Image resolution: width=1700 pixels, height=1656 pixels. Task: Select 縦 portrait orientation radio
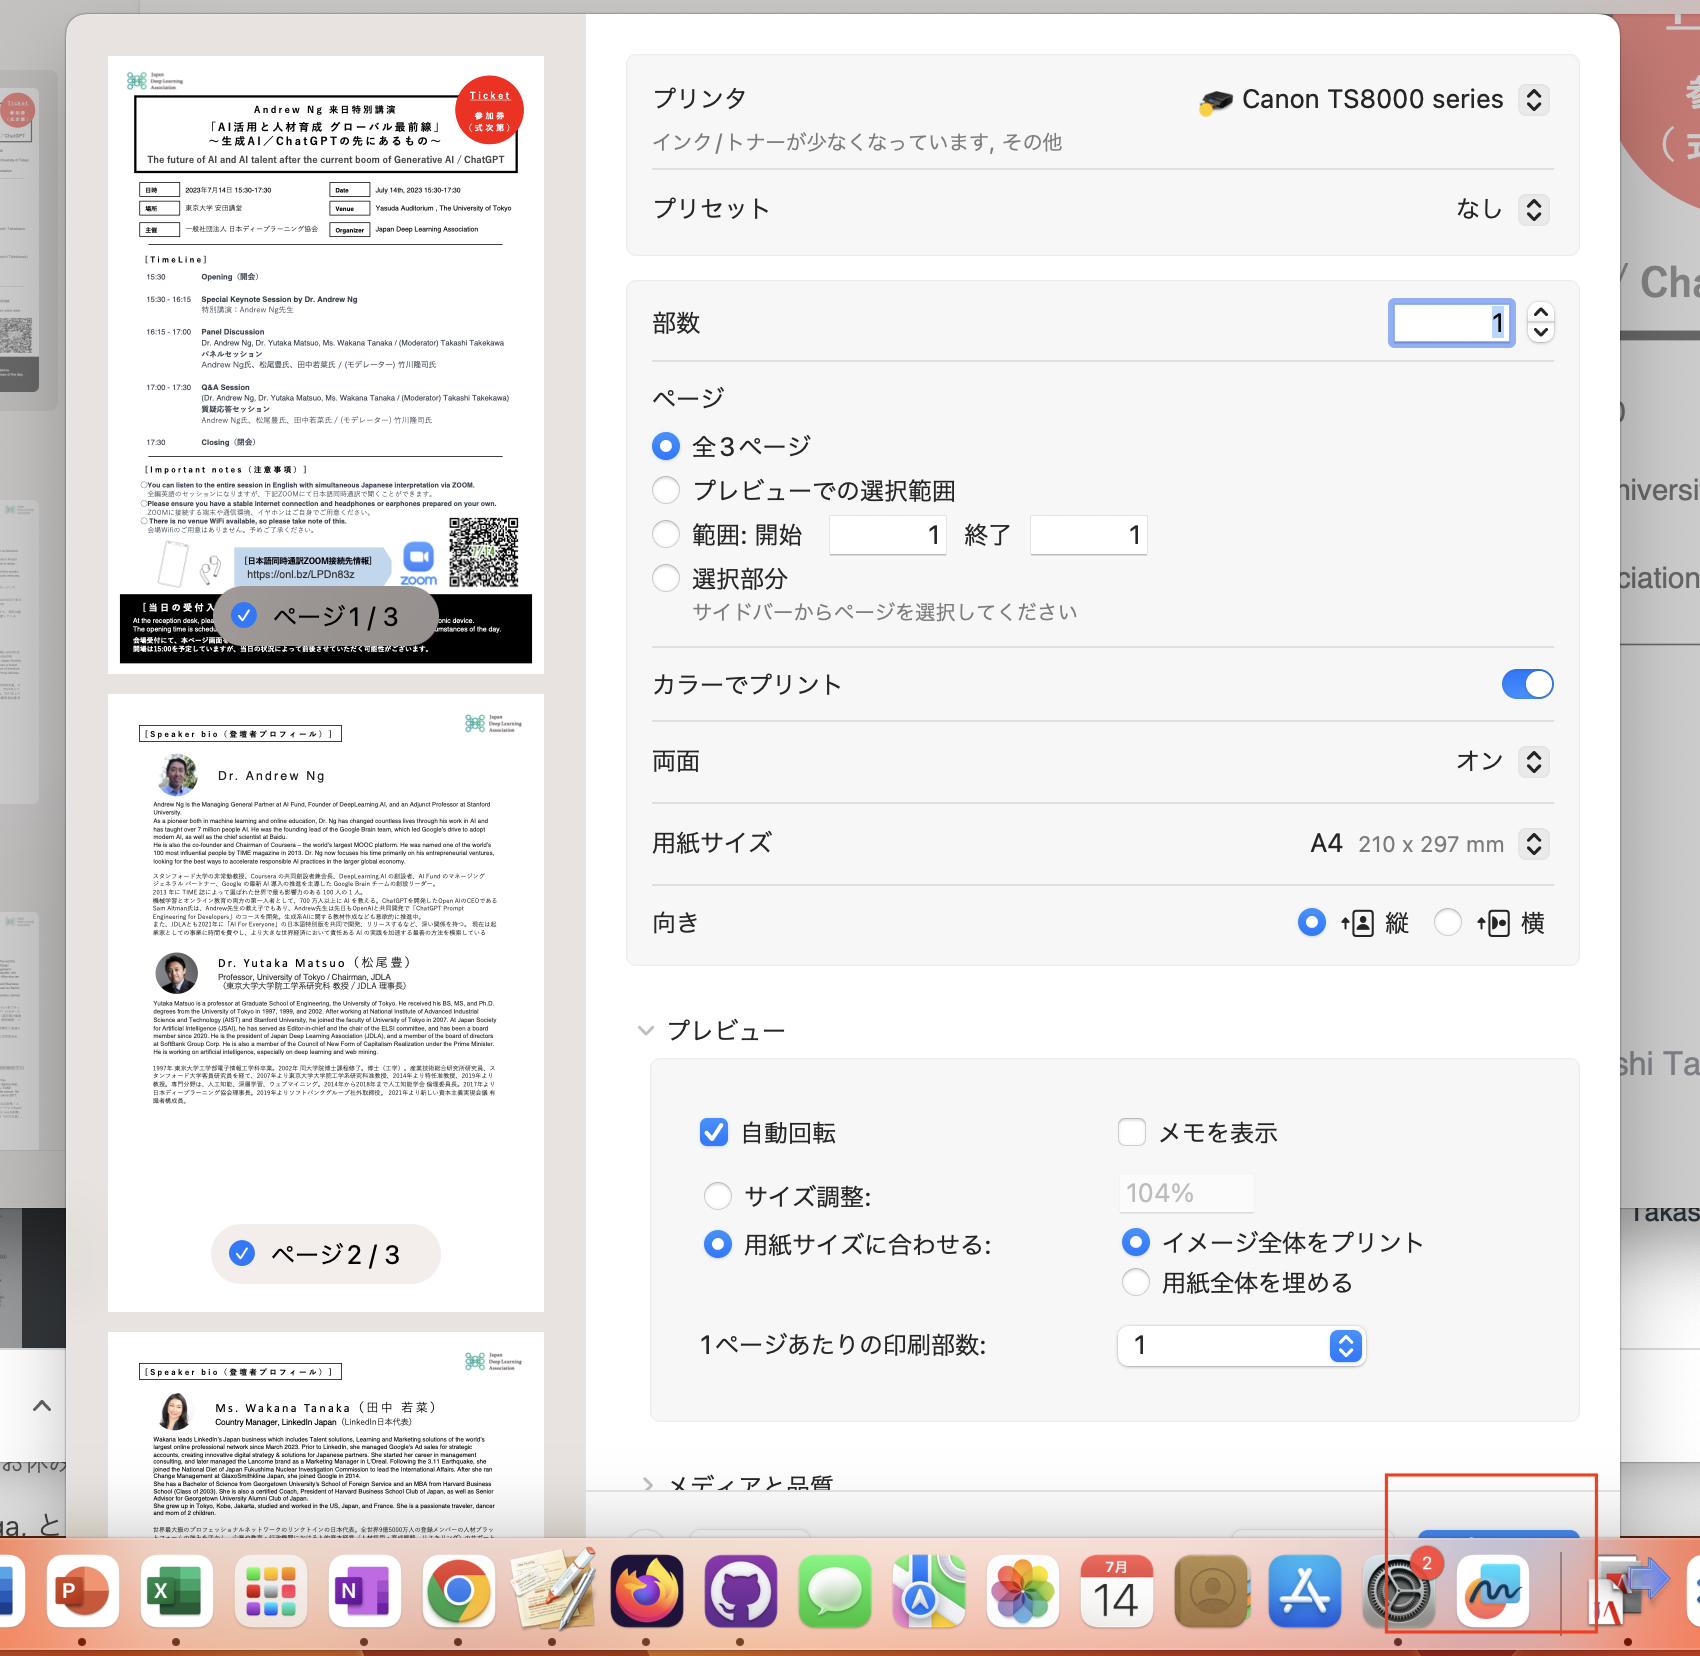[1312, 922]
